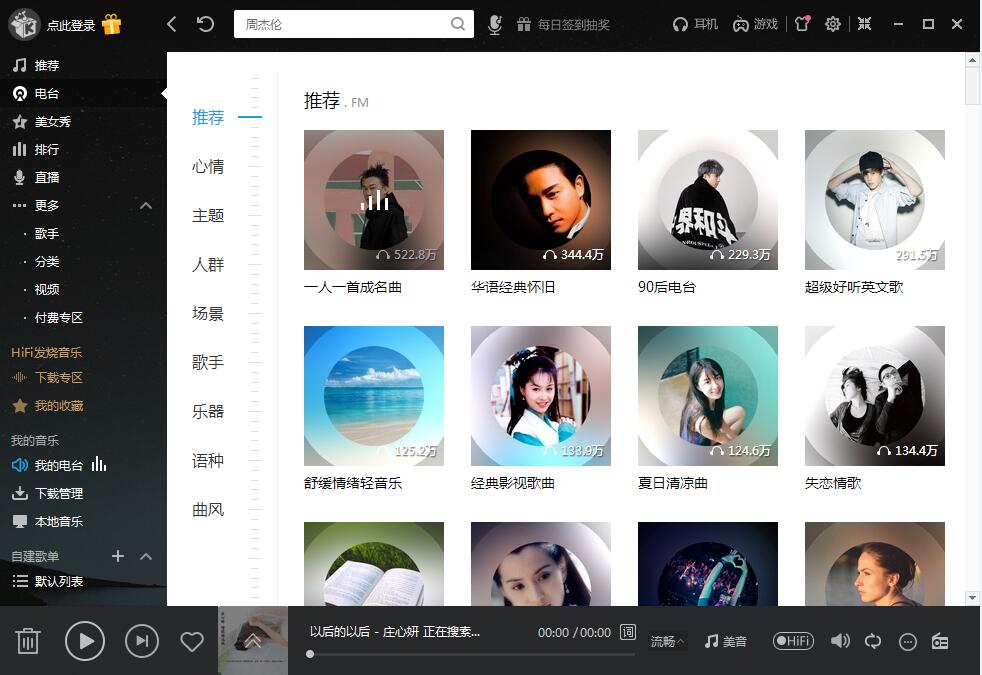Add a new playlist with plus icon
The width and height of the screenshot is (982, 675).
(118, 556)
